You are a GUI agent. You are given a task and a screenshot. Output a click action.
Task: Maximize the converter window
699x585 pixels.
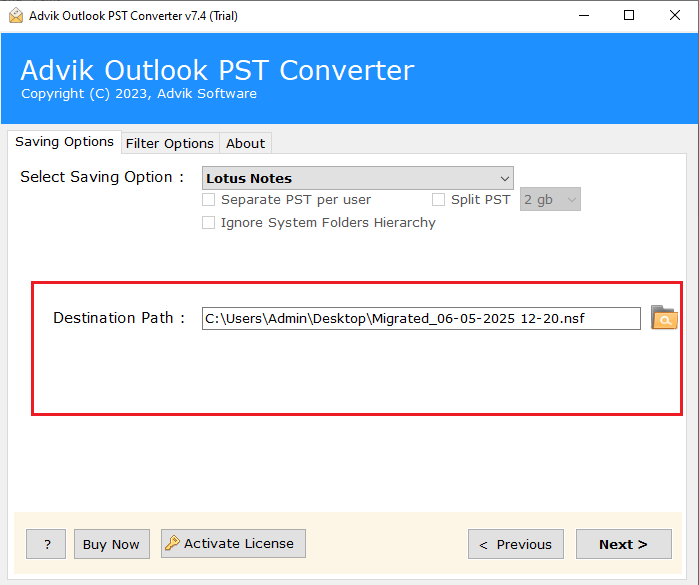(629, 16)
